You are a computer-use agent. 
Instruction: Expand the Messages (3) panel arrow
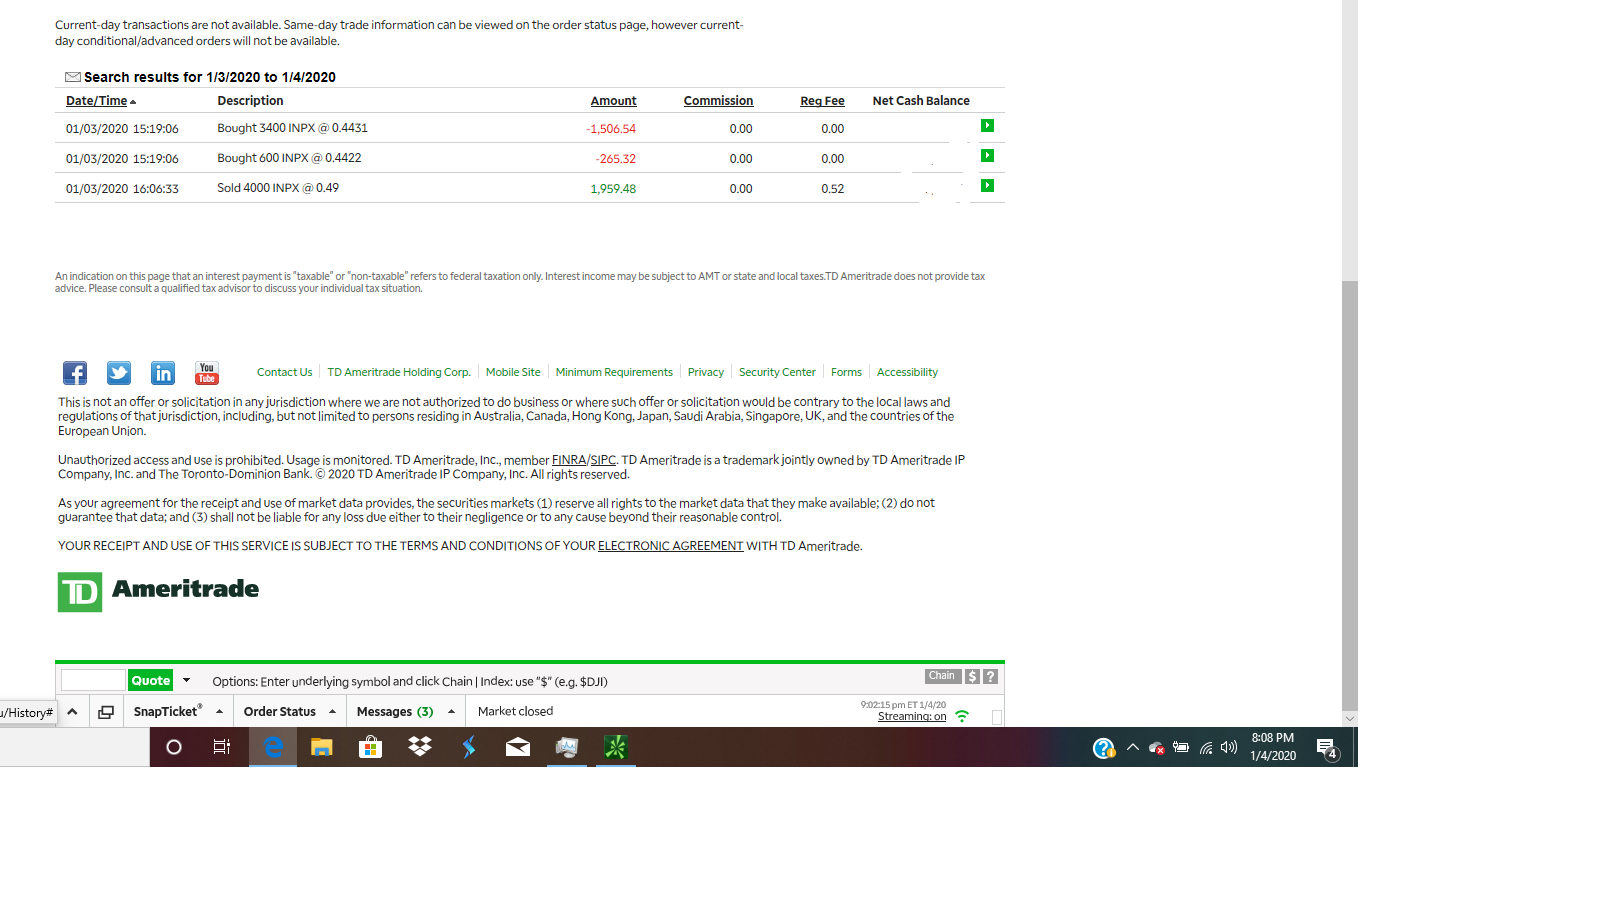451,712
